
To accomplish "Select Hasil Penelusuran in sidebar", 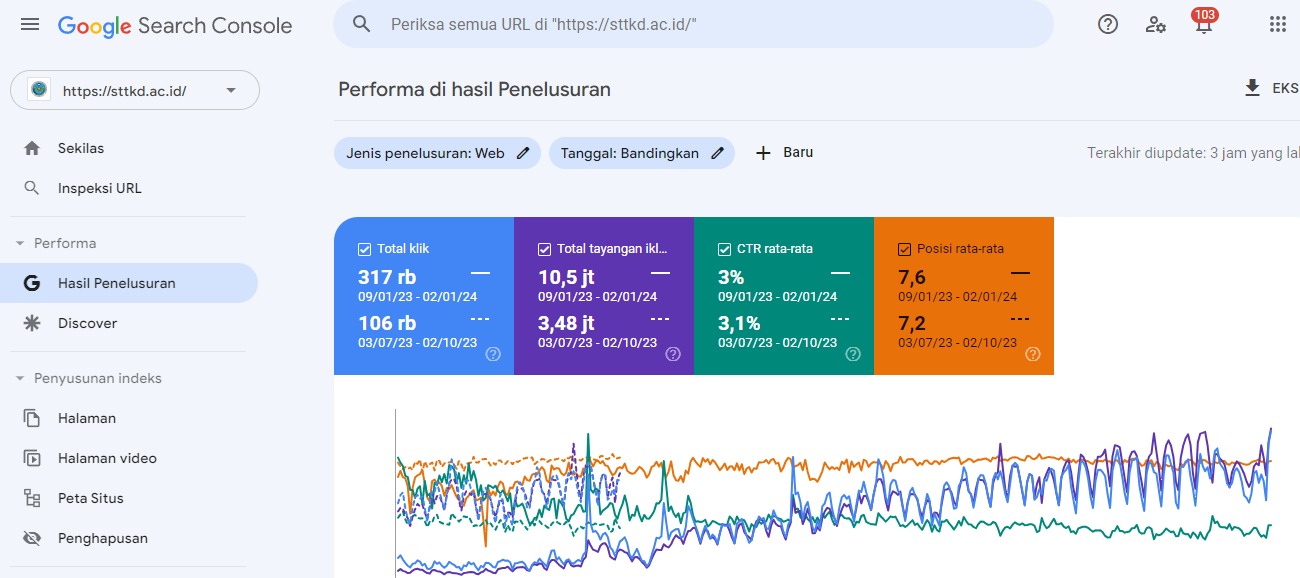I will pos(129,283).
